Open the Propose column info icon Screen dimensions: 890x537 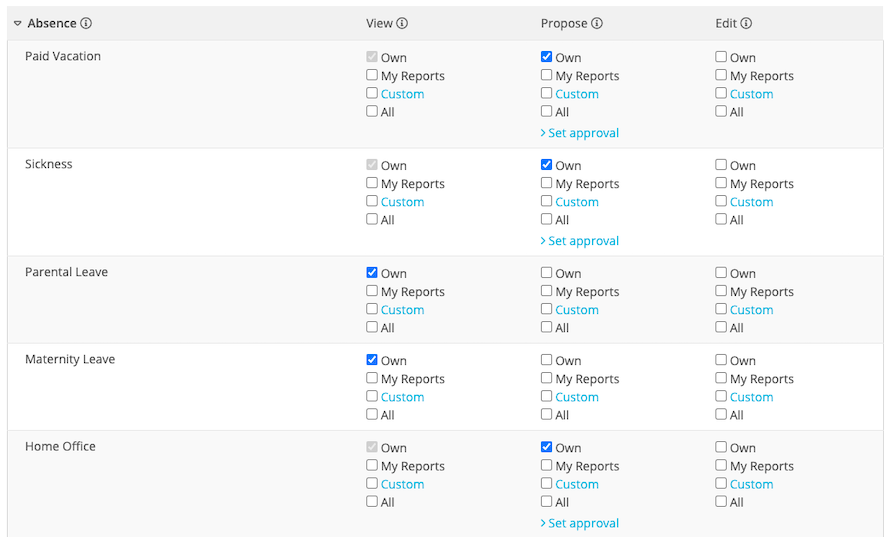[x=597, y=23]
